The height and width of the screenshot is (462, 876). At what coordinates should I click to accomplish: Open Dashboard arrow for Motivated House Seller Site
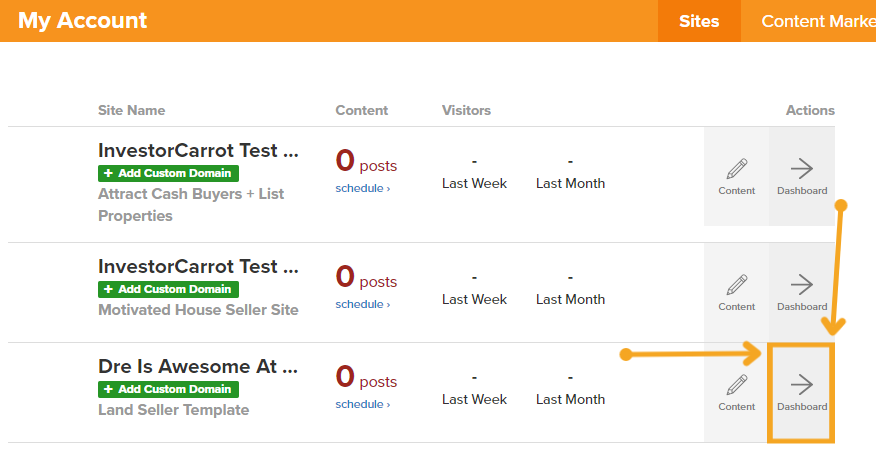(x=802, y=293)
